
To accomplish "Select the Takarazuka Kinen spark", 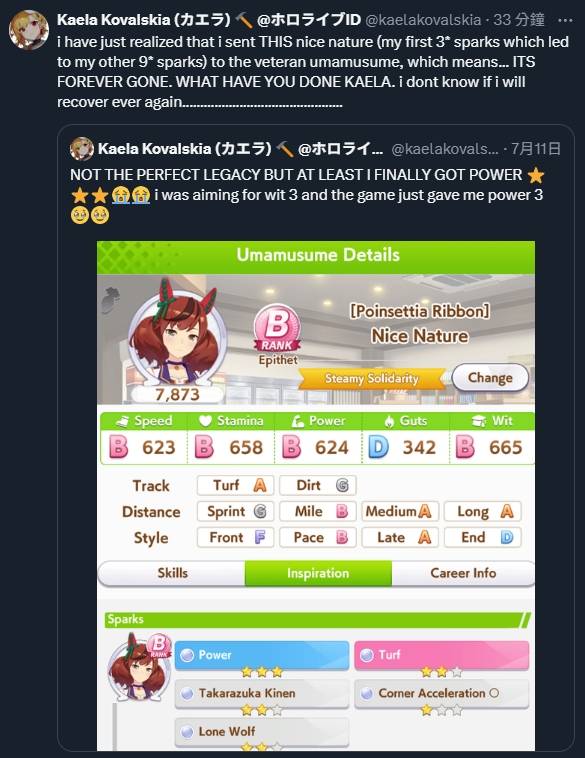I will pyautogui.click(x=262, y=694).
